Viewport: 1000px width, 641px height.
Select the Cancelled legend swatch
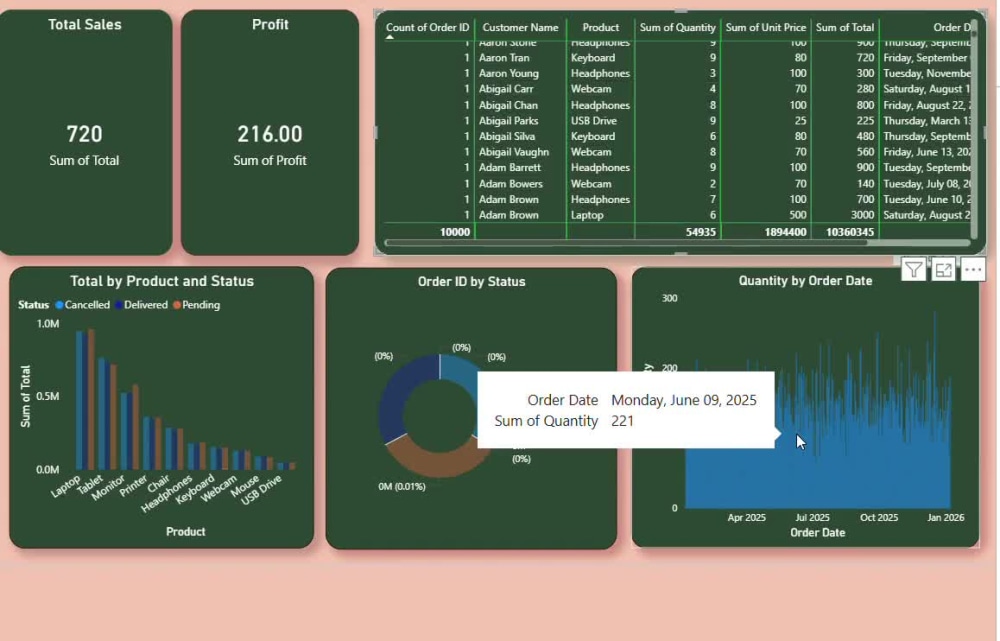tap(59, 305)
